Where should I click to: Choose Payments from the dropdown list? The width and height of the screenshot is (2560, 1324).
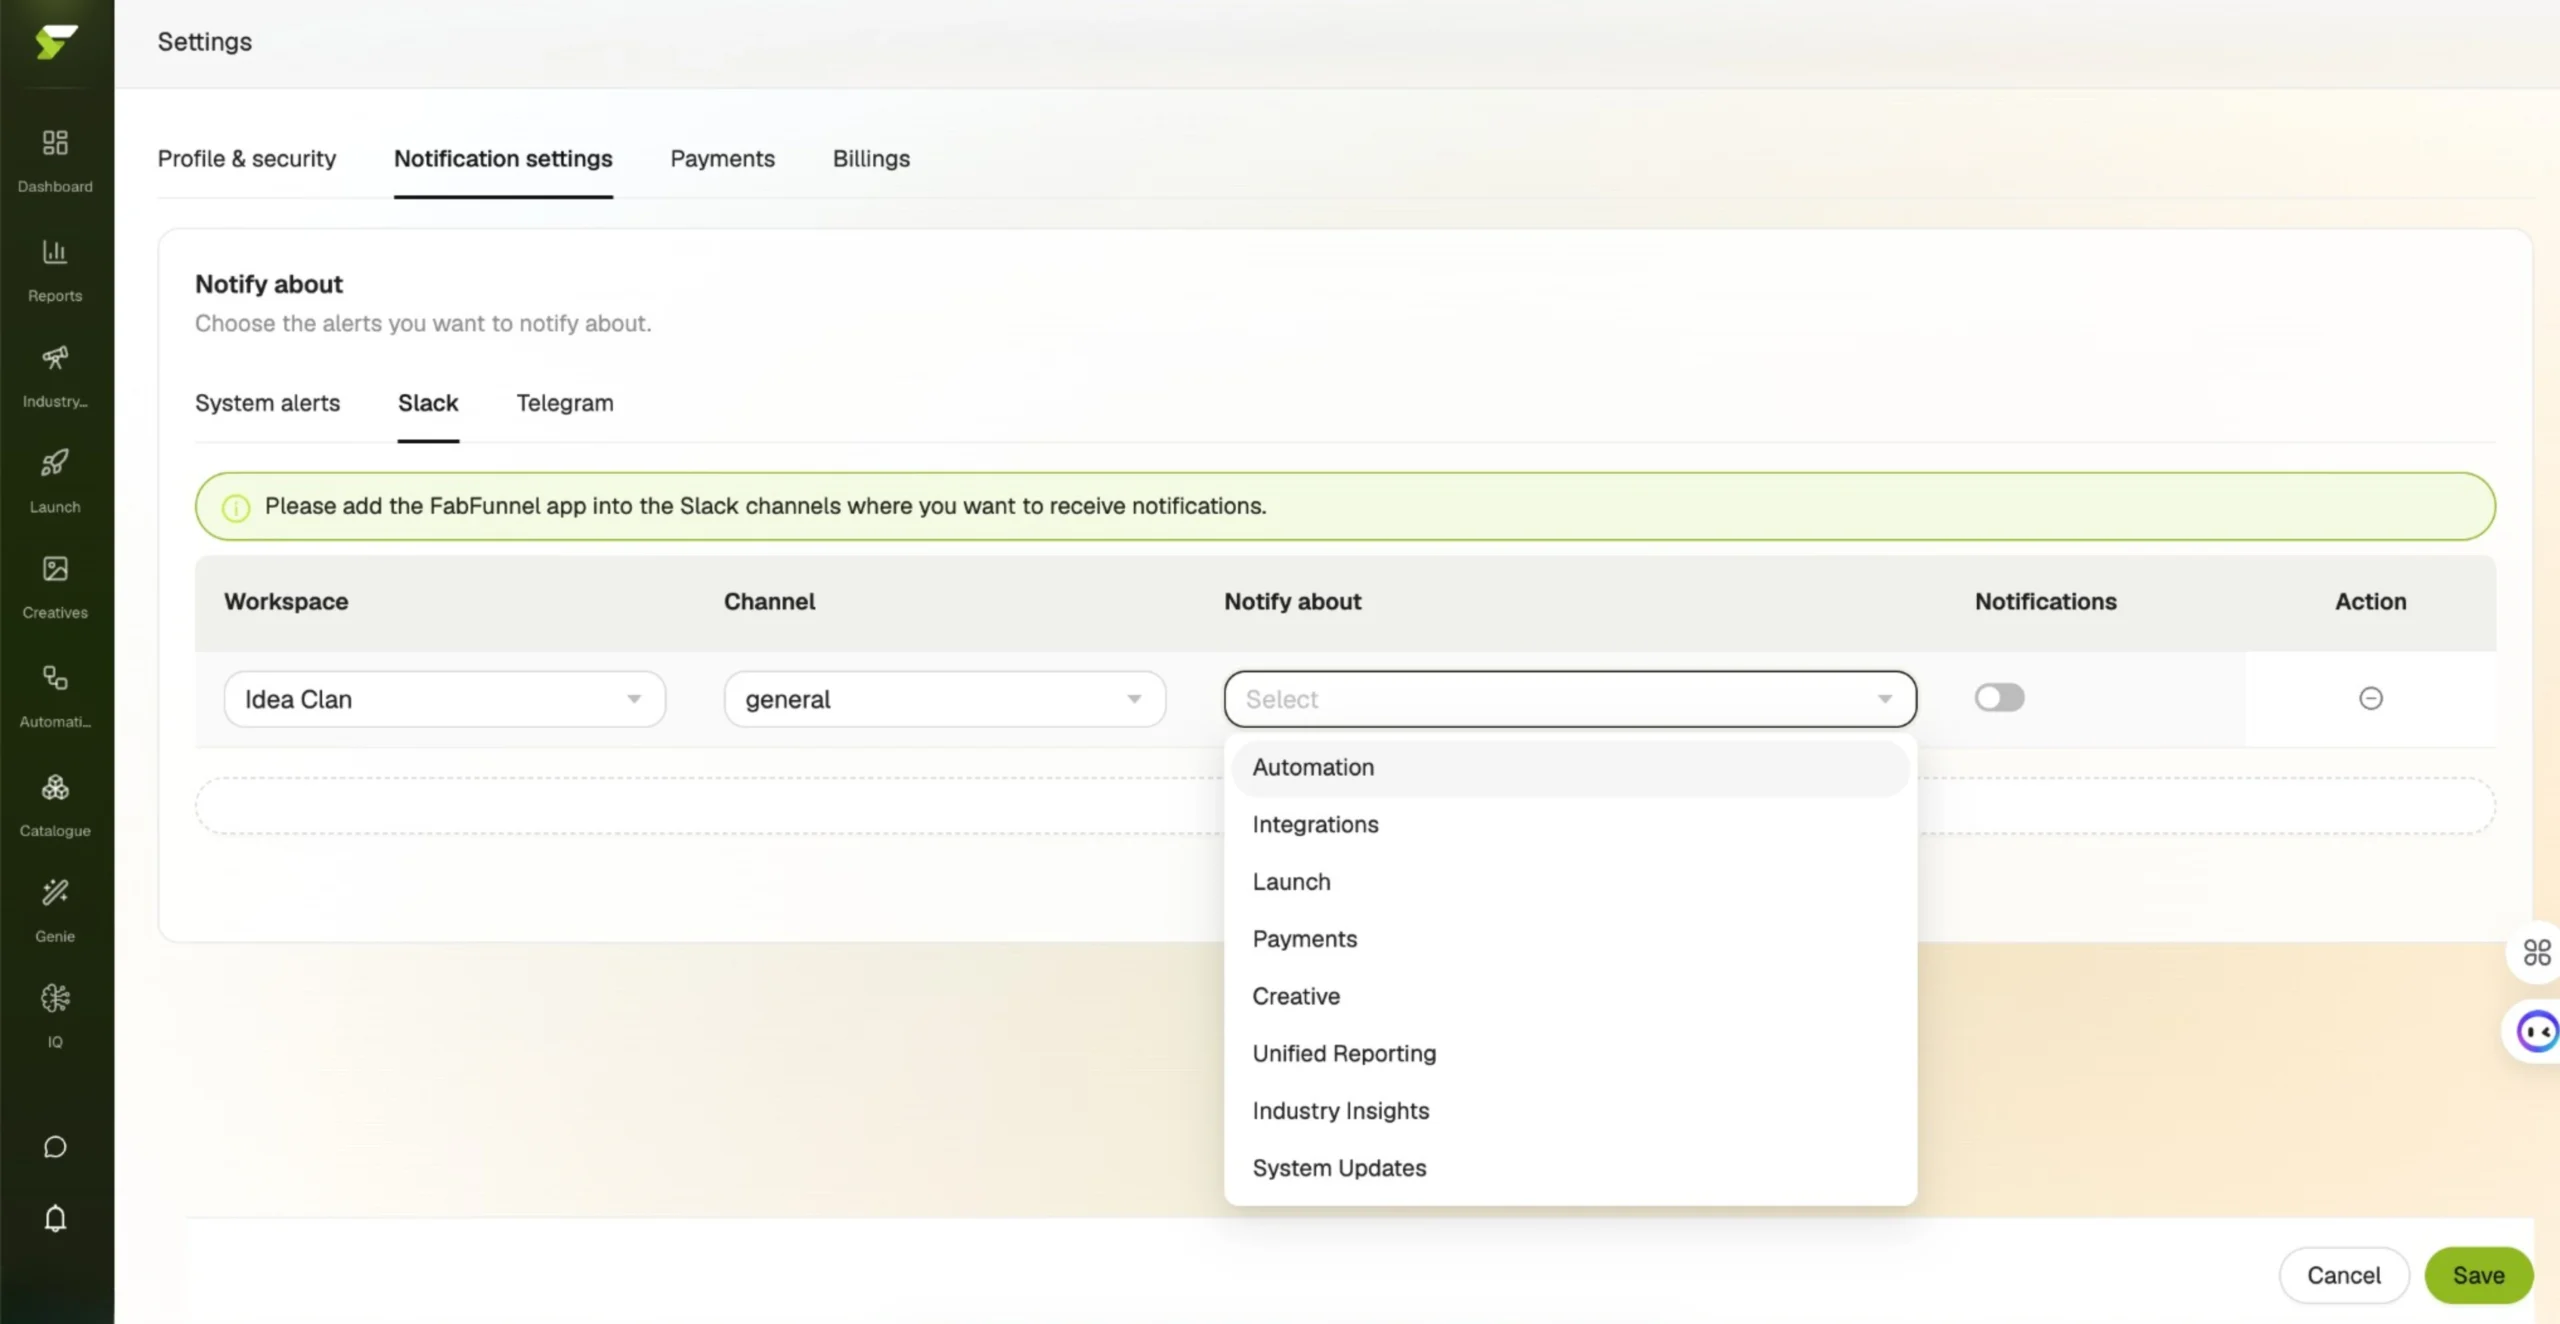[x=1570, y=939]
